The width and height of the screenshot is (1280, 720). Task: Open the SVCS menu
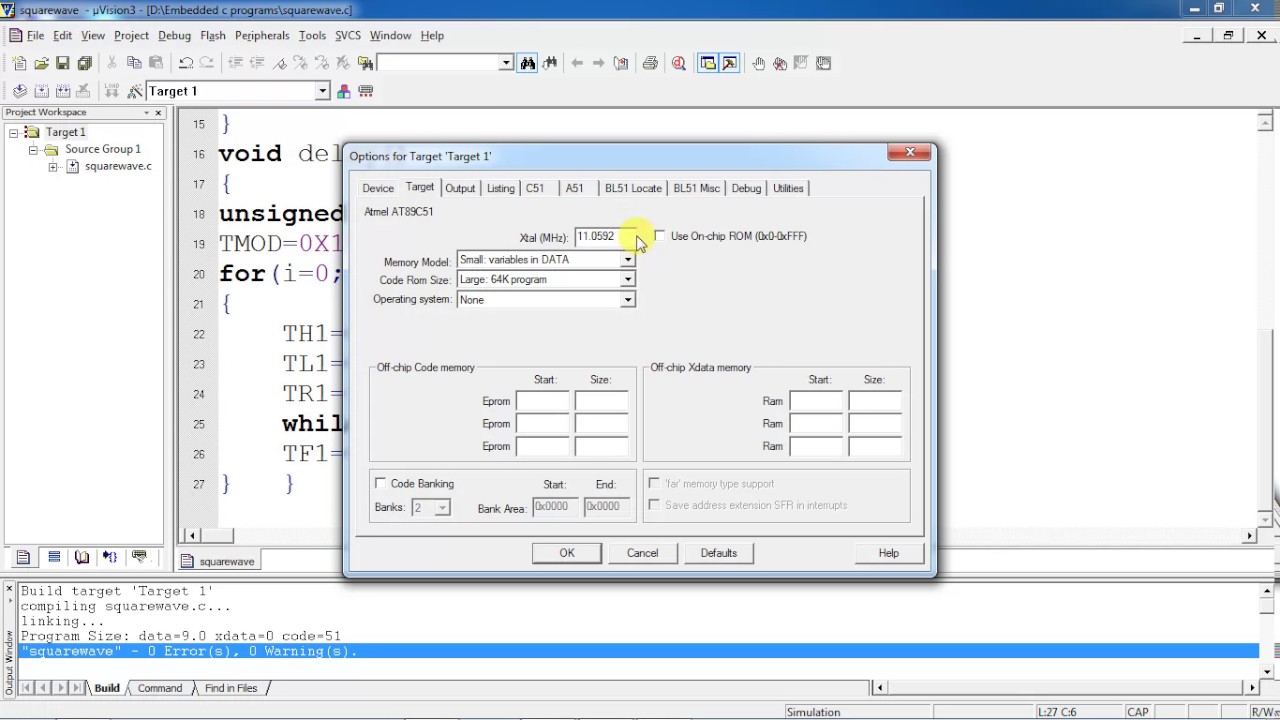(348, 35)
